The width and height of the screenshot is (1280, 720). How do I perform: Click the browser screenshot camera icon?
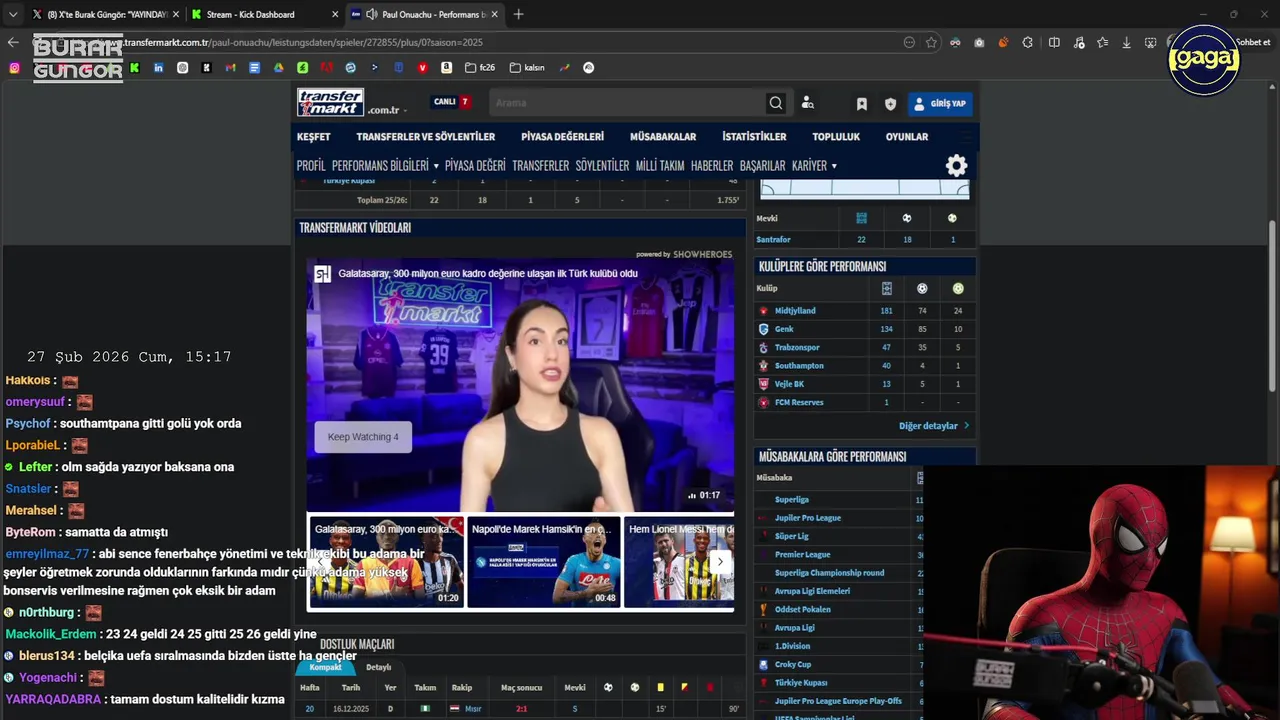(979, 42)
